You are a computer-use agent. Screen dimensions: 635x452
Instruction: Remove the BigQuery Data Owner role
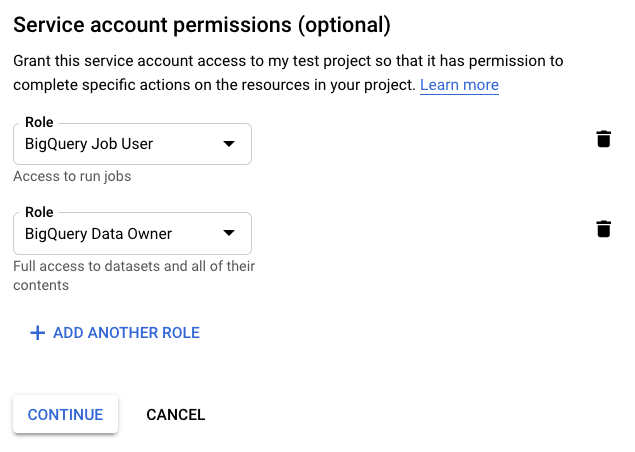pyautogui.click(x=603, y=229)
